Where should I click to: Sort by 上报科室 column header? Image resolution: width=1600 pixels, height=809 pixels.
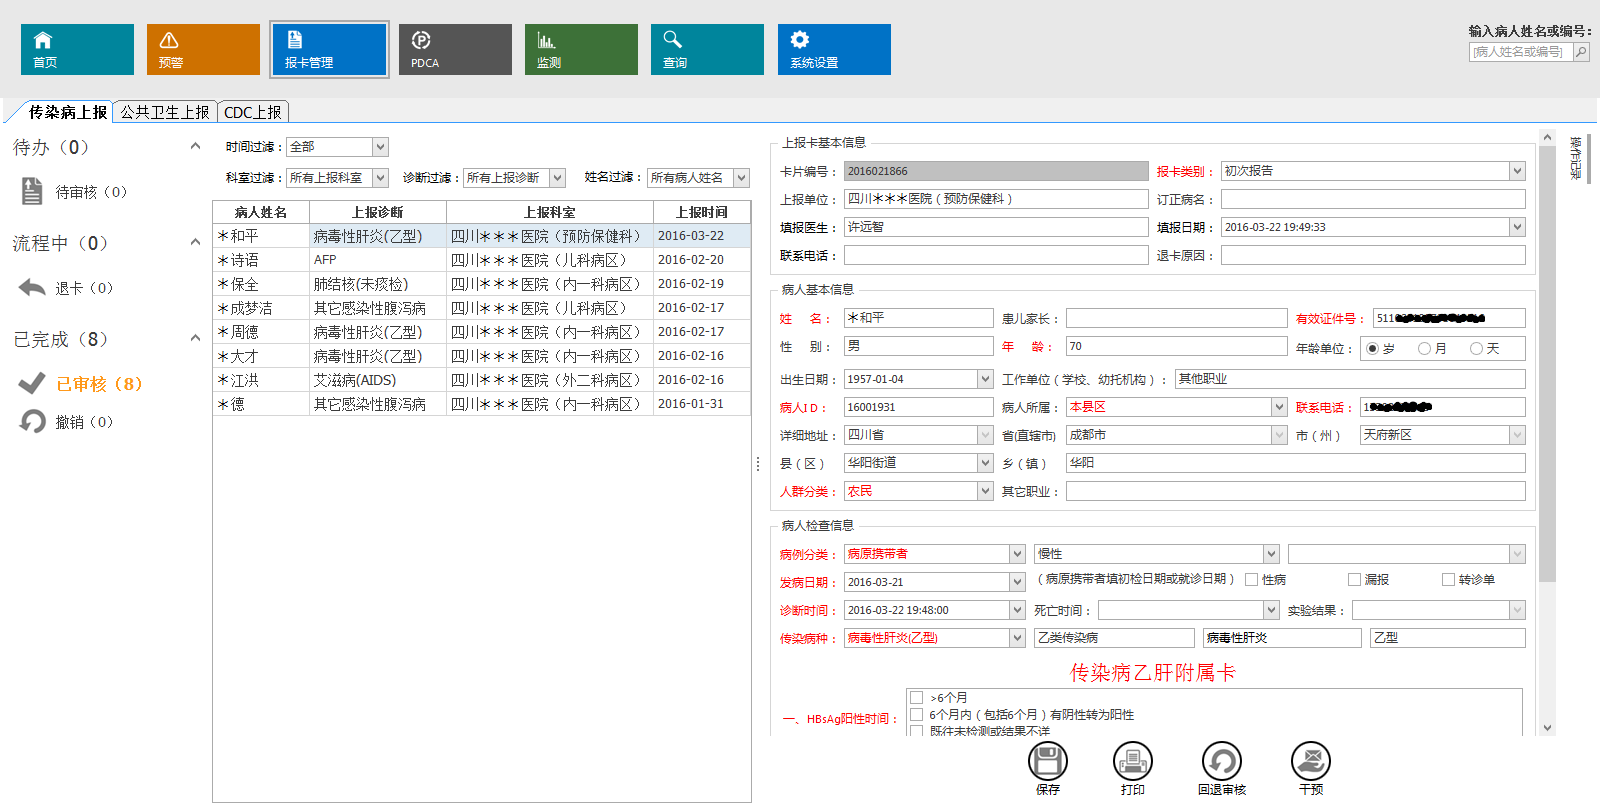point(550,212)
